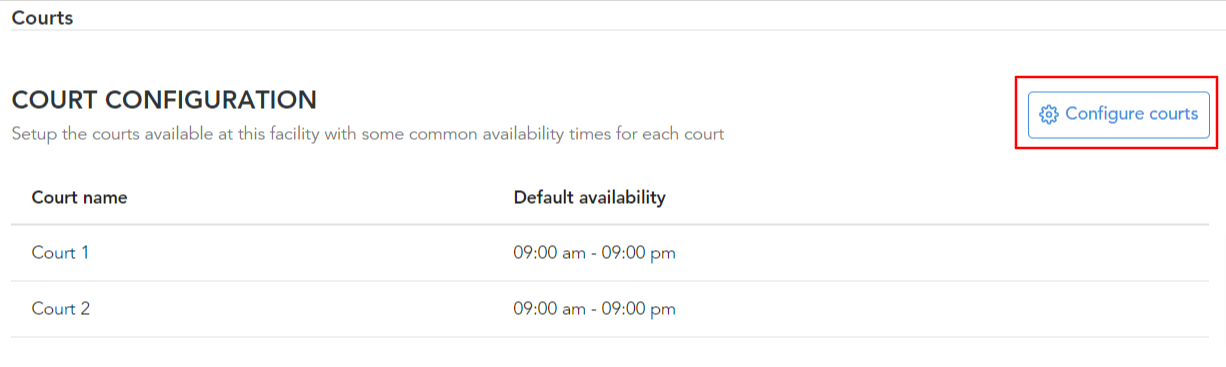
Task: Click the digit 1 in Court 1
Action: [x=84, y=253]
